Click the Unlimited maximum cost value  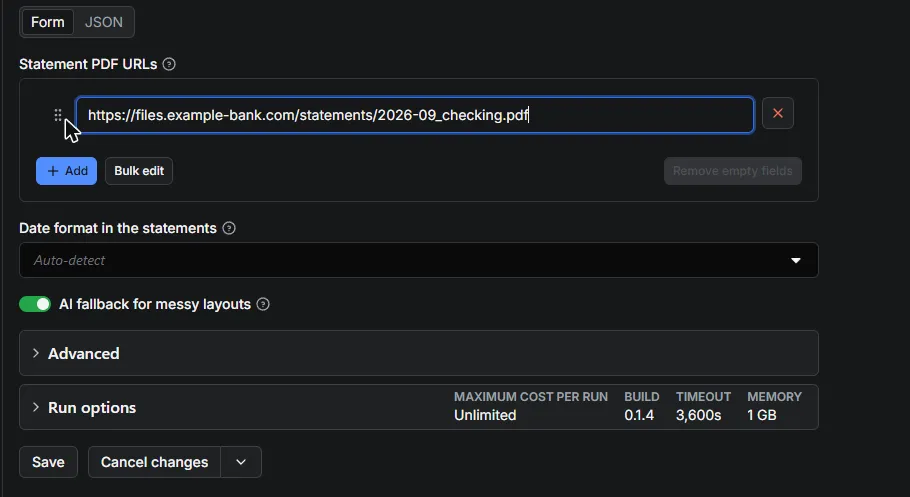tap(485, 415)
